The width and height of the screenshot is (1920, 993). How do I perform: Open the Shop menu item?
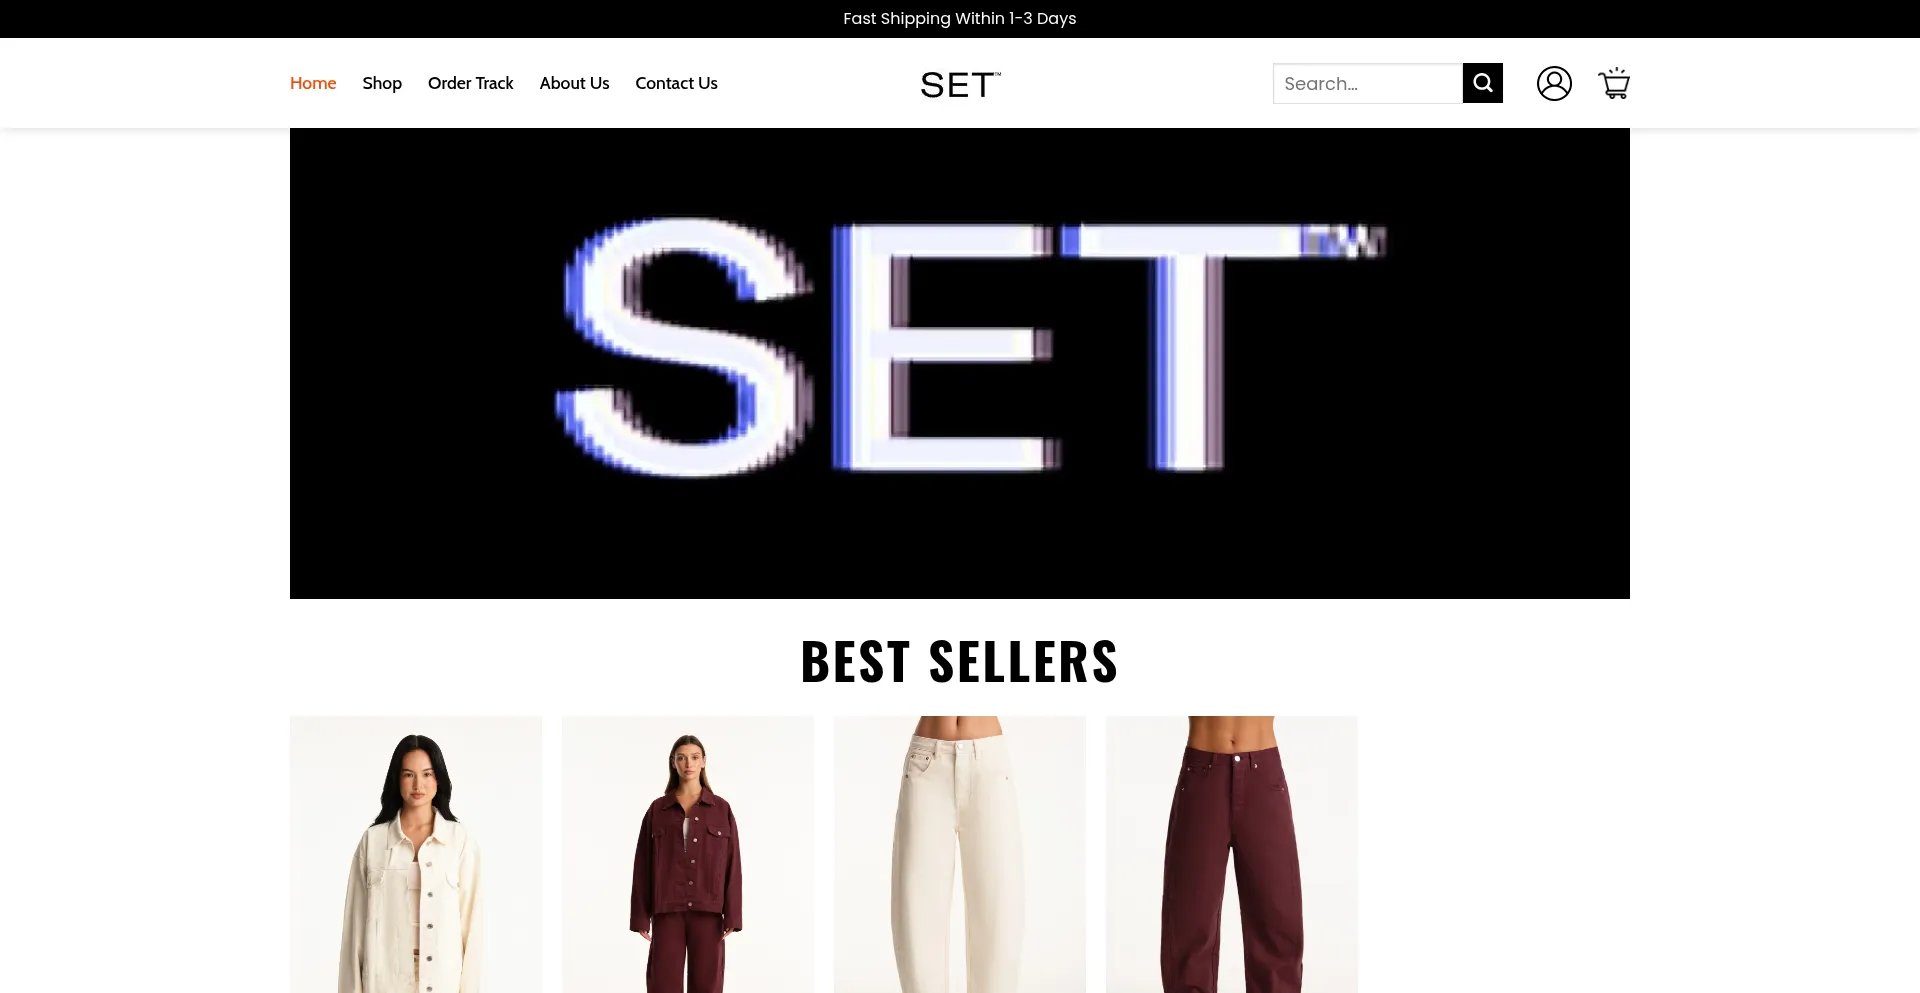382,83
